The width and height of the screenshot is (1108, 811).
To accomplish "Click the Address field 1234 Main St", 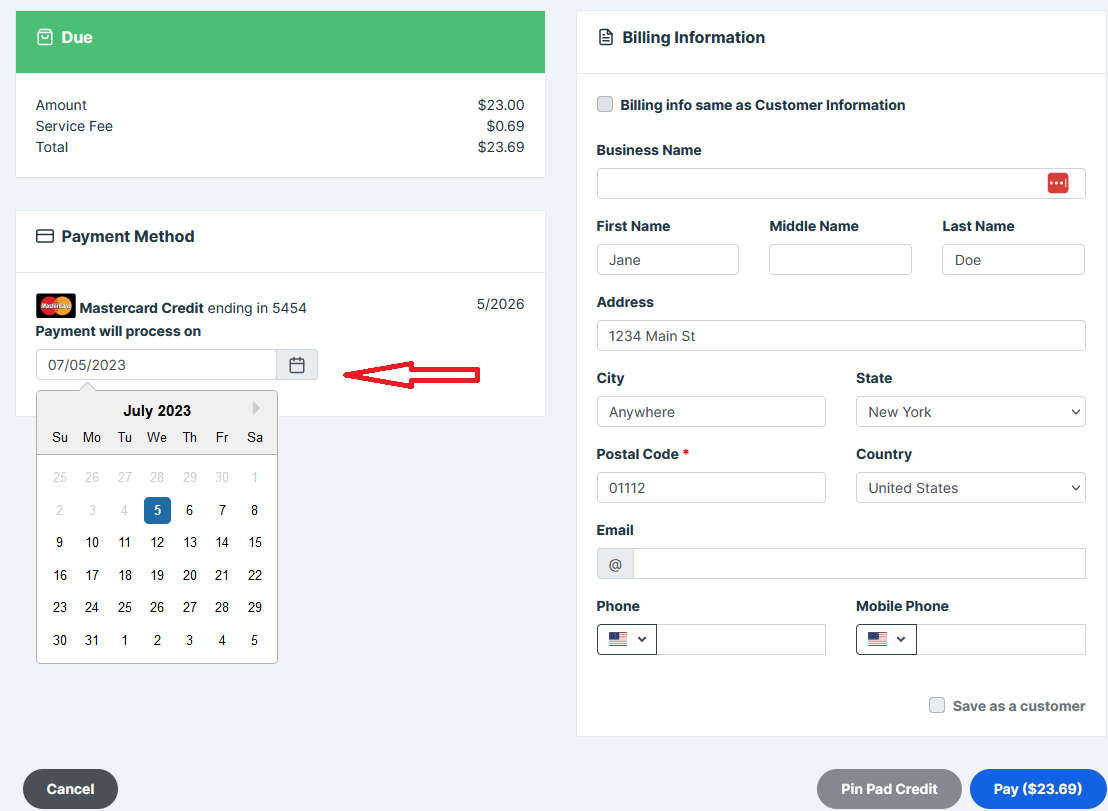I will pos(841,336).
